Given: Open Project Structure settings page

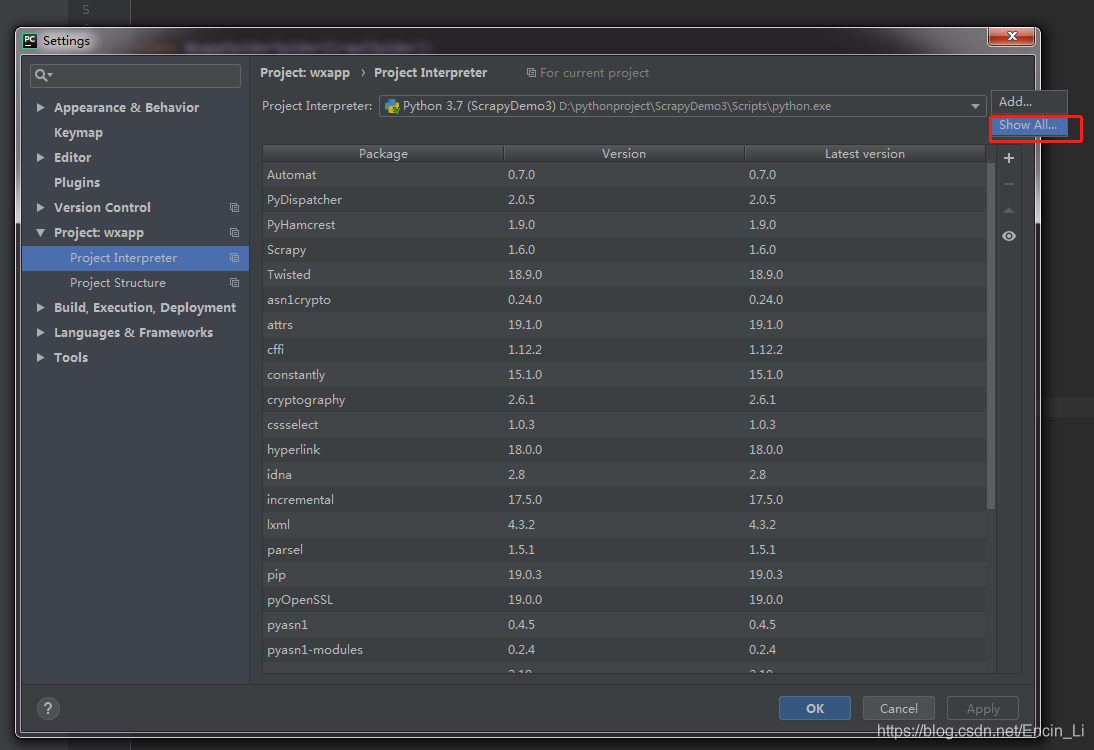Looking at the screenshot, I should tap(118, 283).
